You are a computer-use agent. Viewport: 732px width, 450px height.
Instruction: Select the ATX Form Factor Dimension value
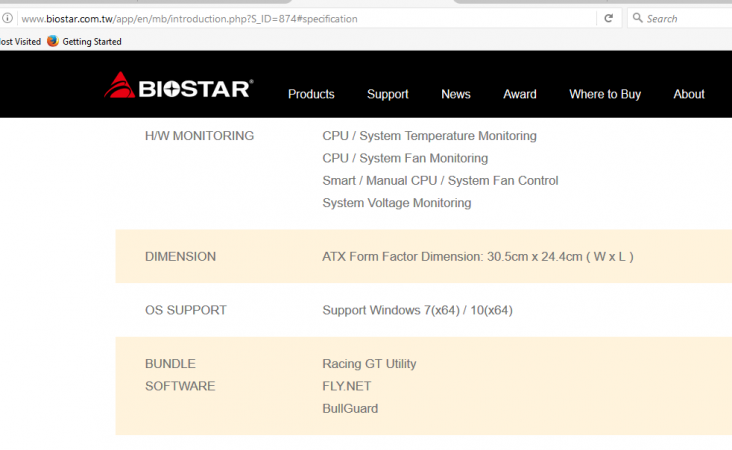pos(478,257)
